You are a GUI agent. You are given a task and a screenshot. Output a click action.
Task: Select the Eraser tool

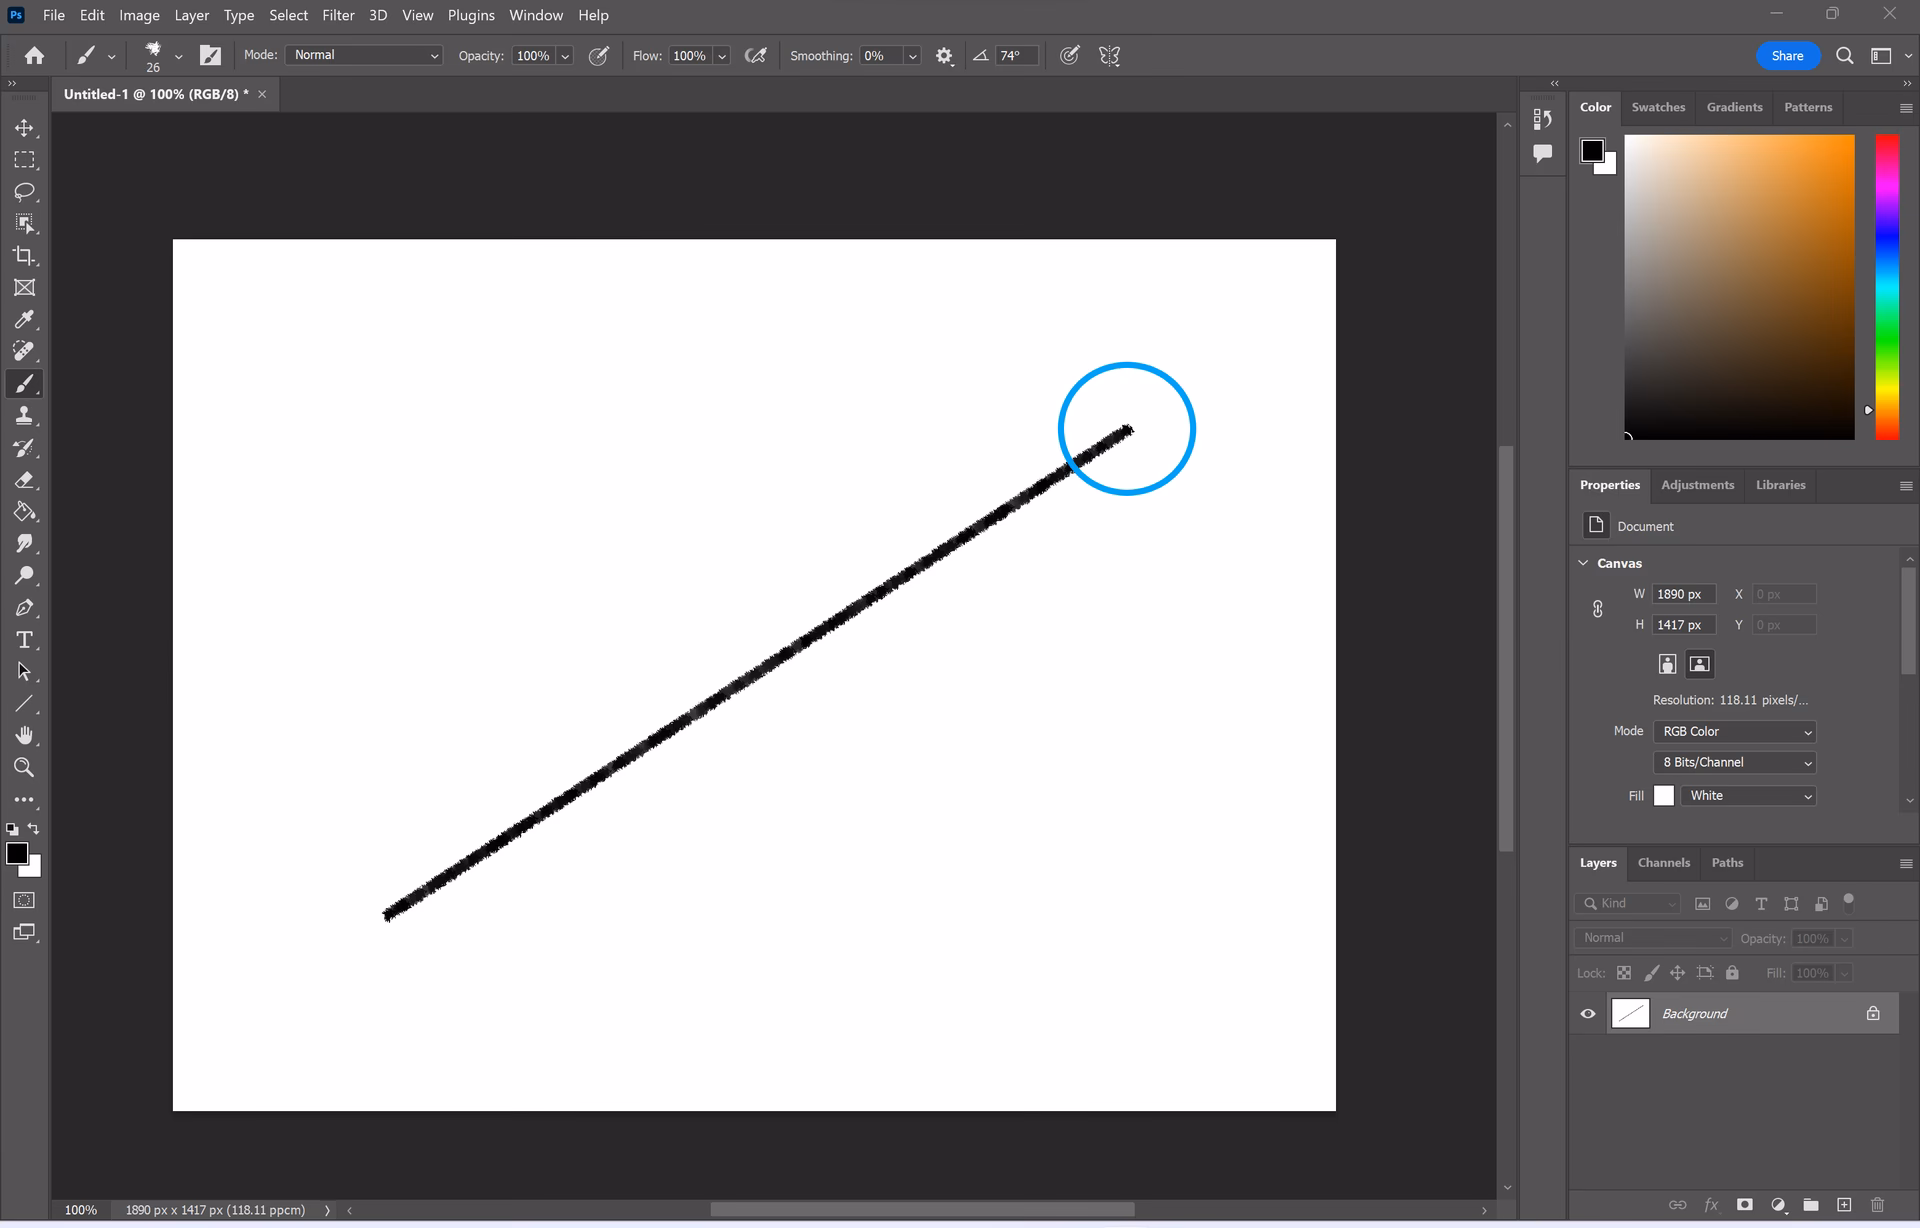(x=25, y=480)
